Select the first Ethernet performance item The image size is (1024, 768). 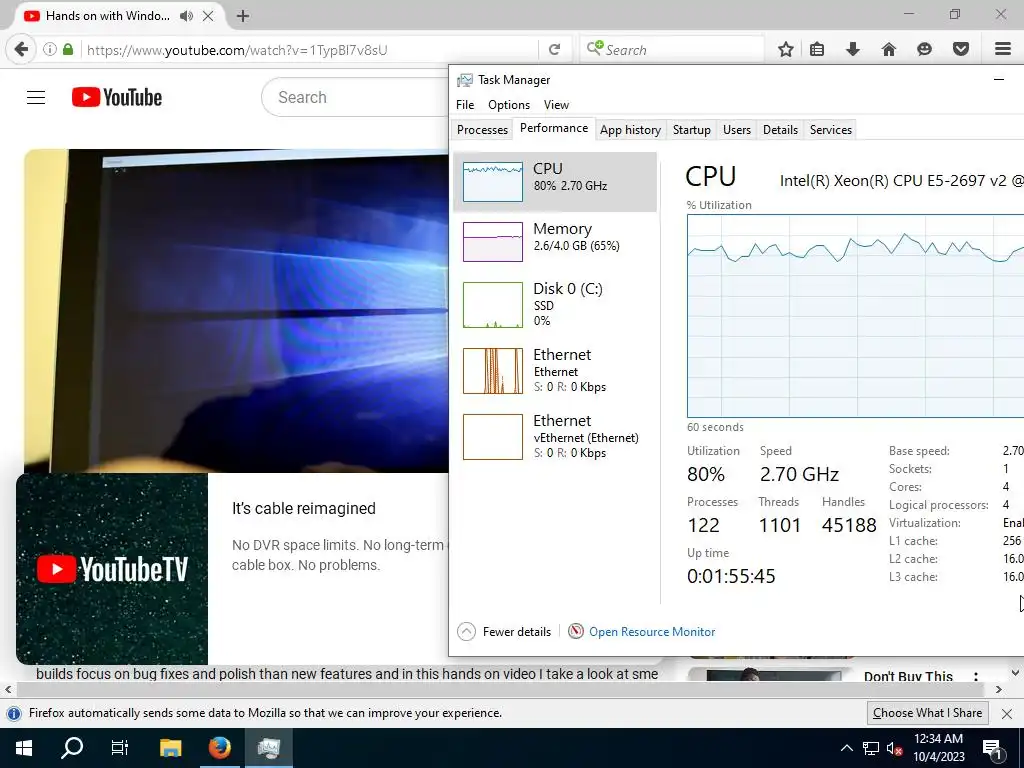coord(554,370)
